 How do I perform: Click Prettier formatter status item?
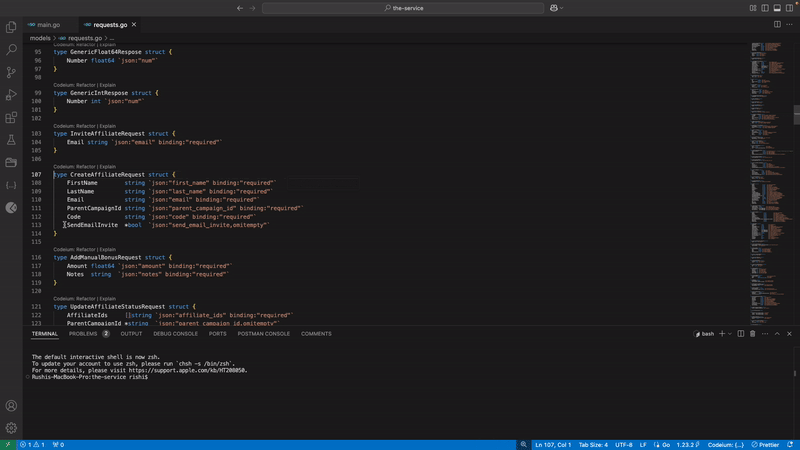765,445
